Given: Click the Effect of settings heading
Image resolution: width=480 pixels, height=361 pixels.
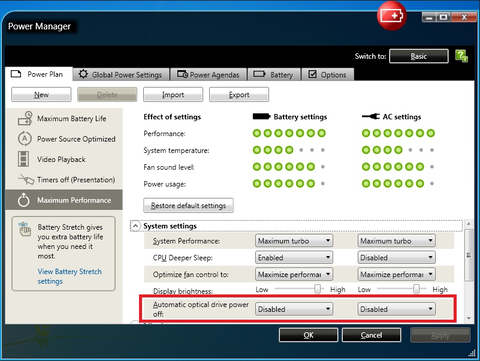Looking at the screenshot, I should (172, 117).
